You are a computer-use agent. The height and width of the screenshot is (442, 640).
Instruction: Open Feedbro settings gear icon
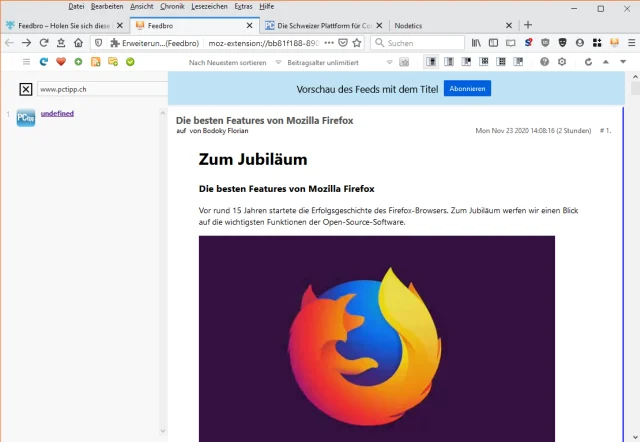click(562, 62)
